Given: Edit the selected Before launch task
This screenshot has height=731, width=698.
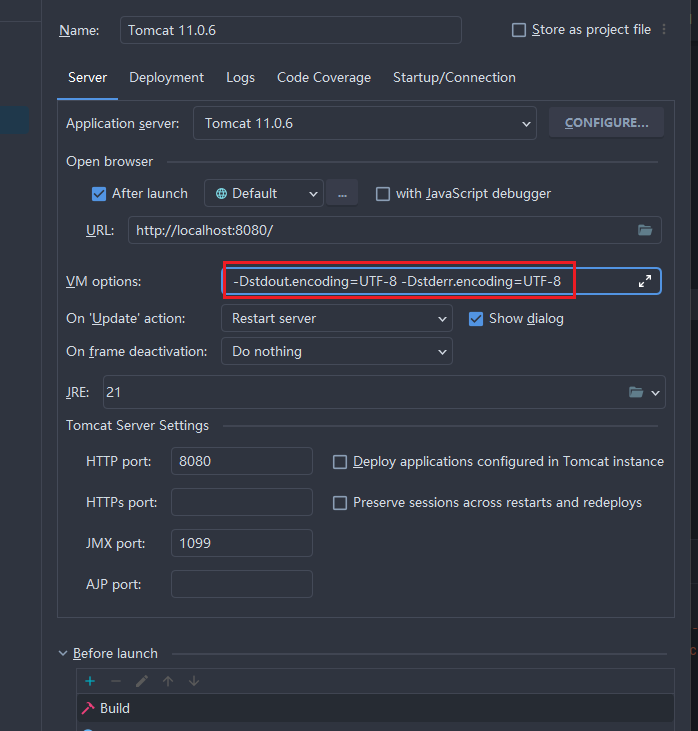Looking at the screenshot, I should click(142, 681).
